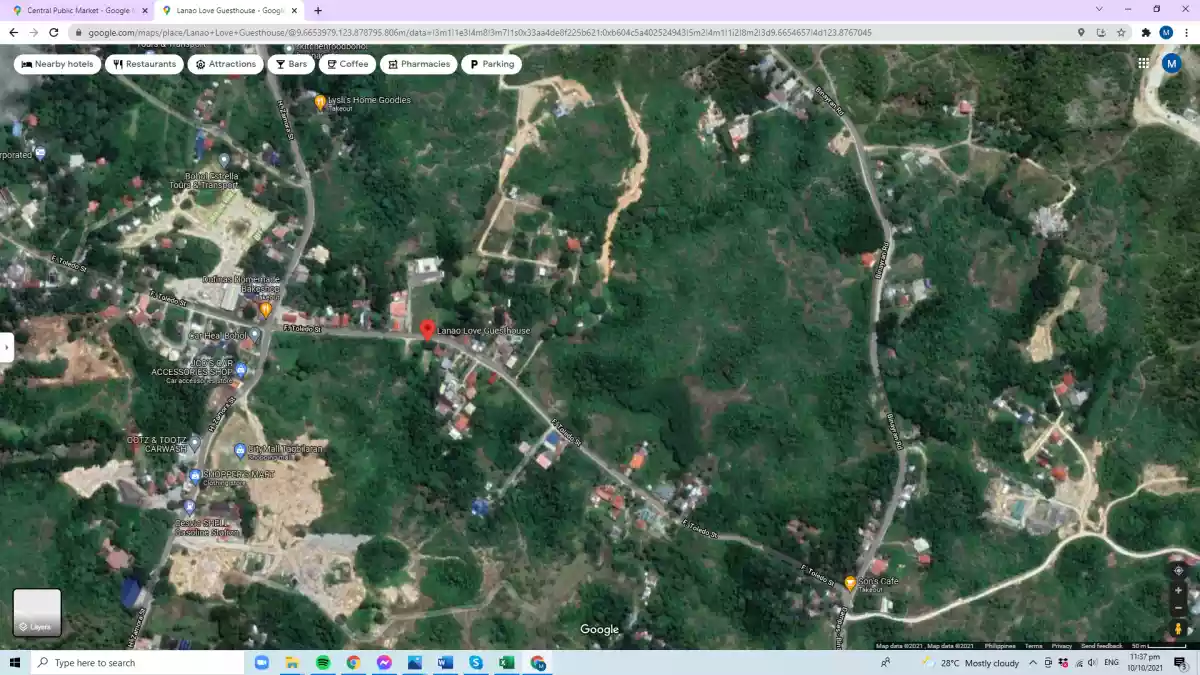Open the Google apps grid
The image size is (1200, 675).
1143,63
